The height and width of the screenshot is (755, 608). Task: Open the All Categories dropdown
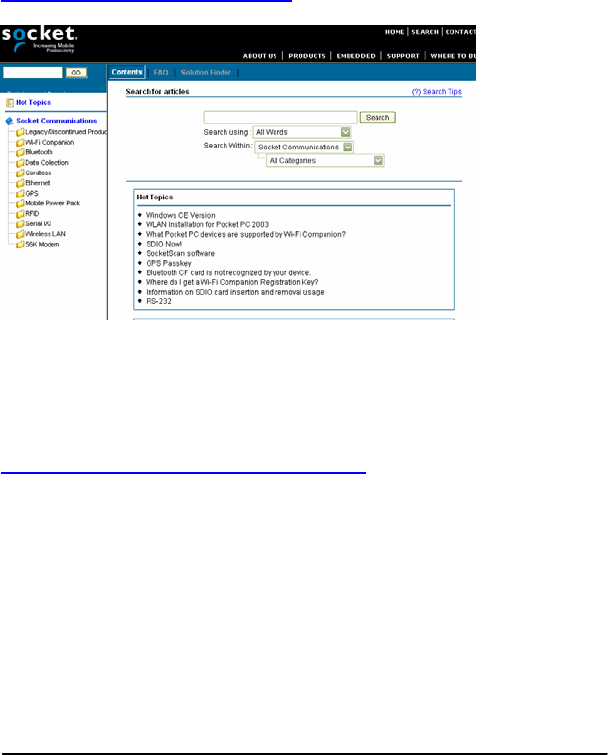pyautogui.click(x=325, y=160)
